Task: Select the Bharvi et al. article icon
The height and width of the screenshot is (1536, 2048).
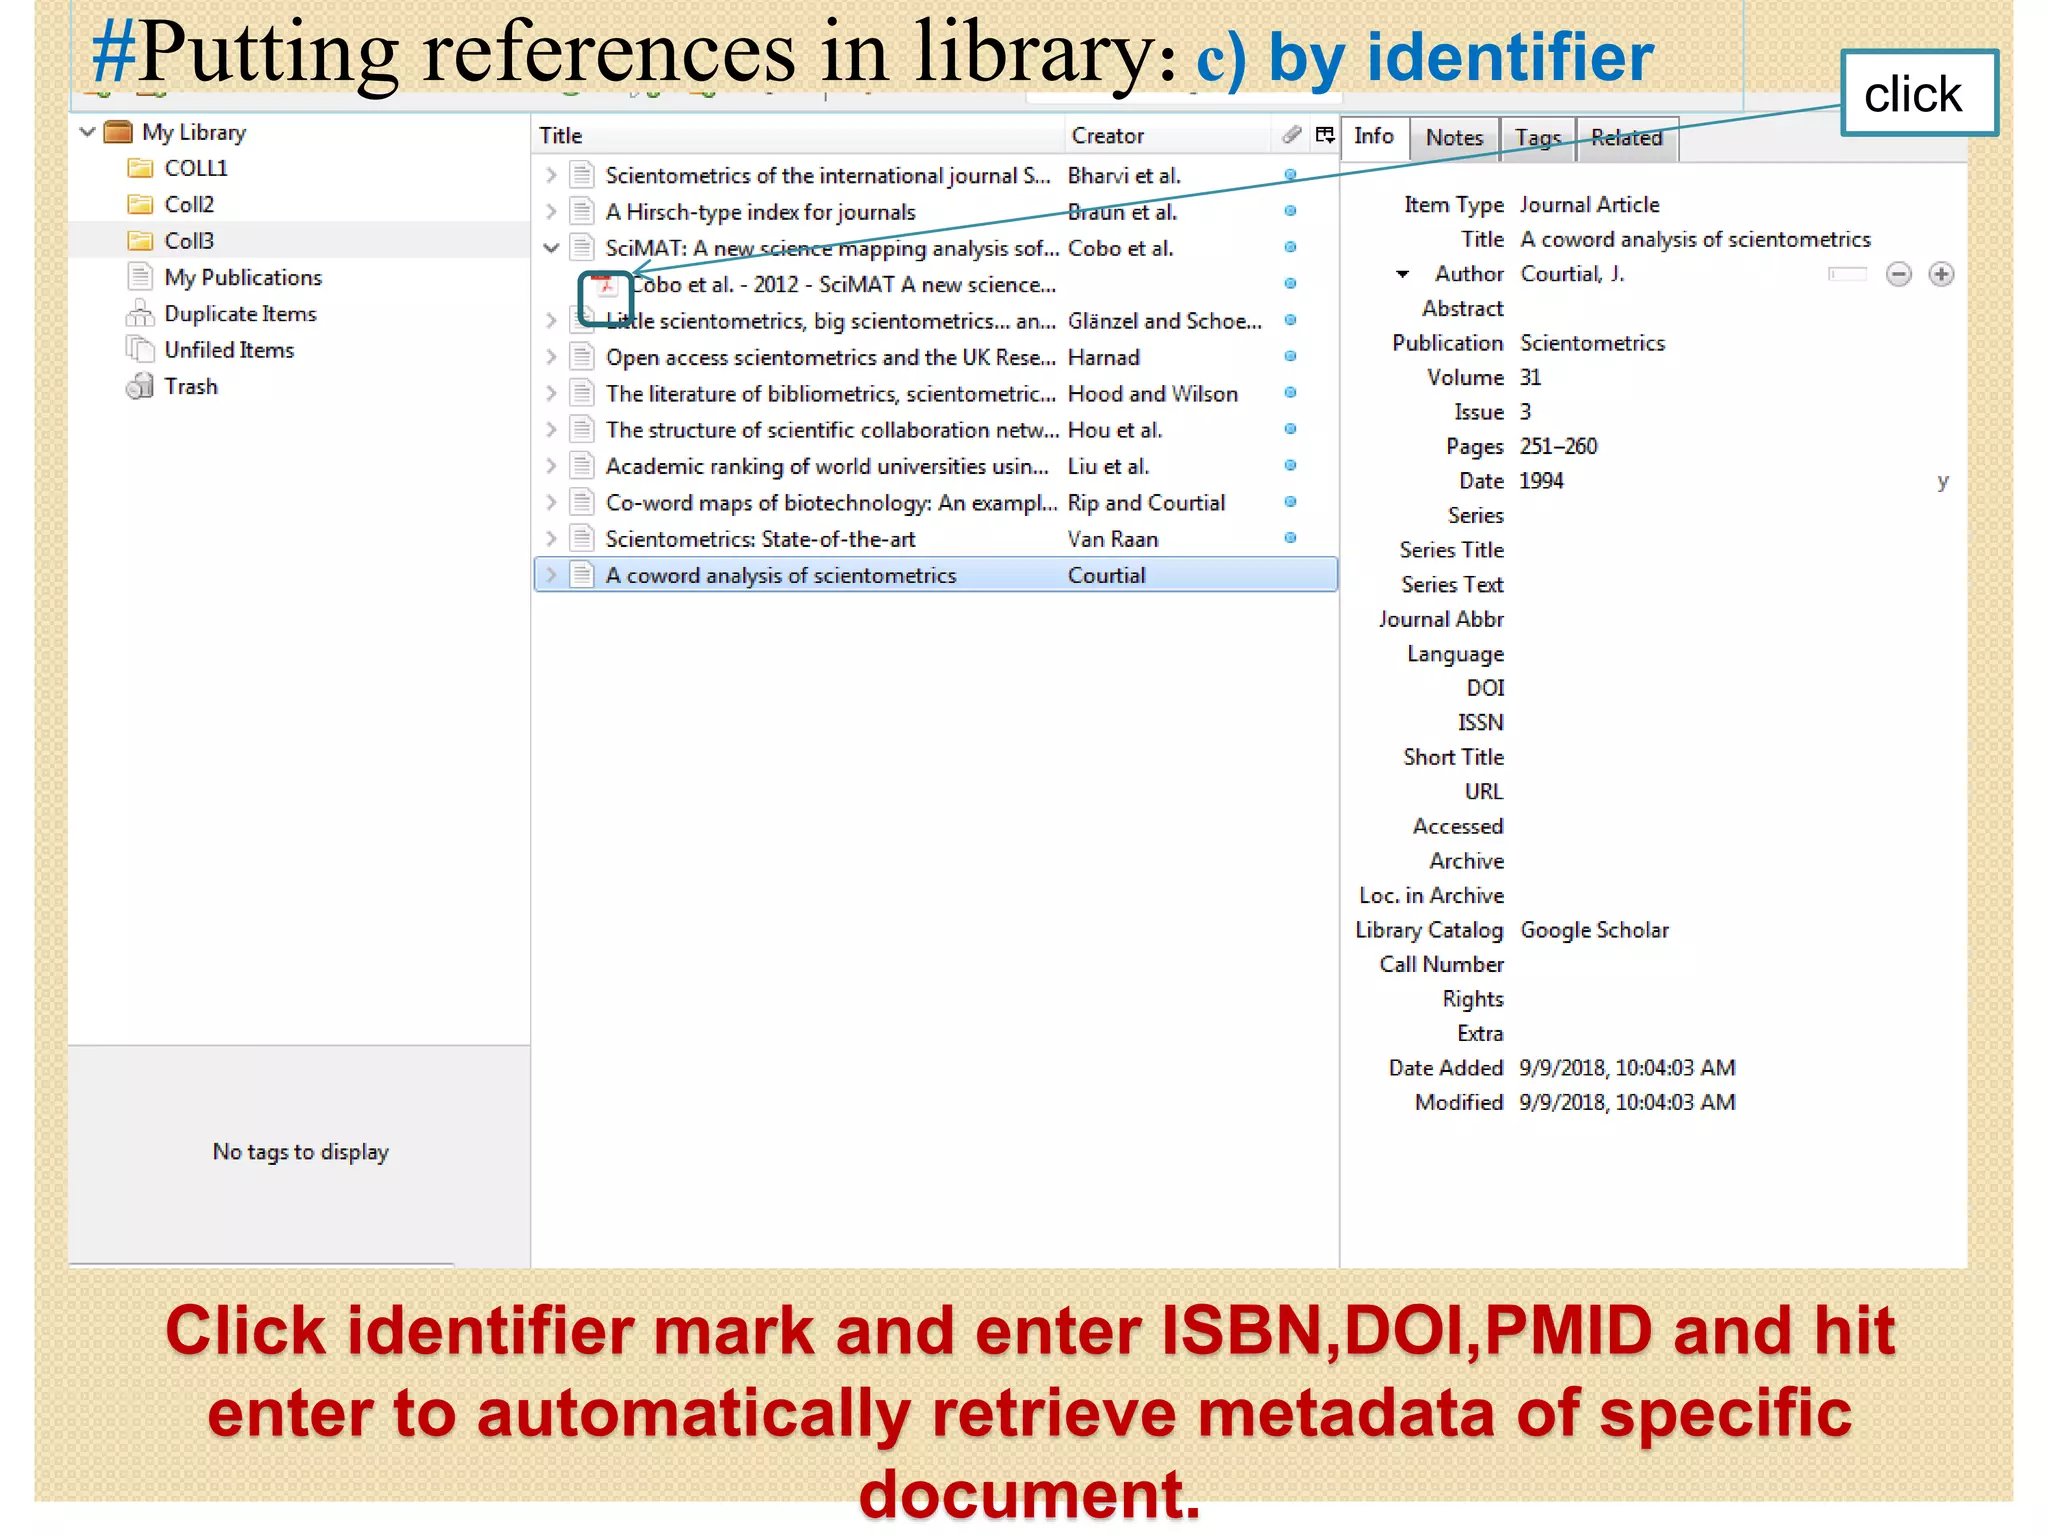Action: [582, 175]
